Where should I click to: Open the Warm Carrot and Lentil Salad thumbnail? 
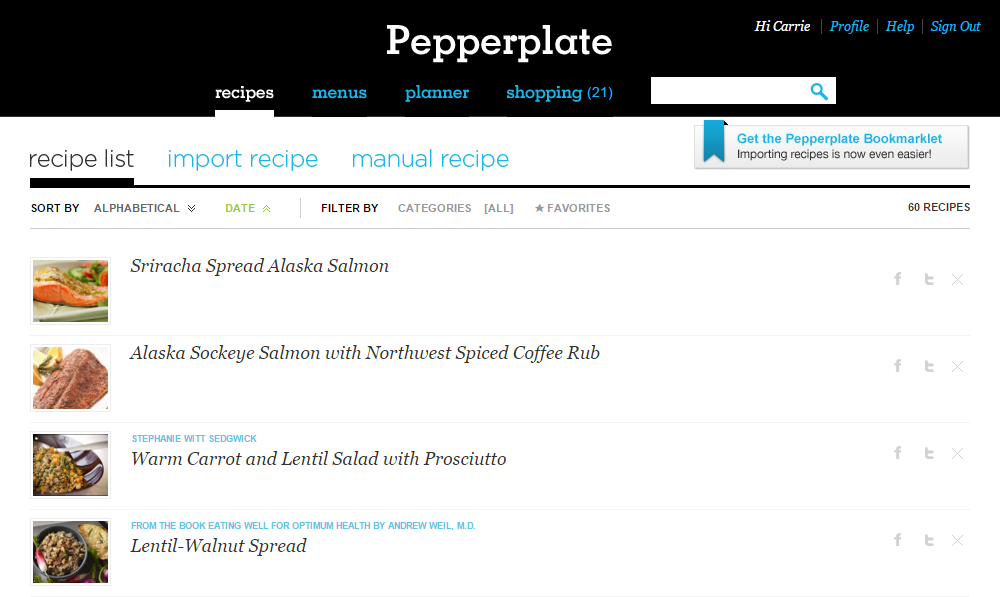(70, 465)
